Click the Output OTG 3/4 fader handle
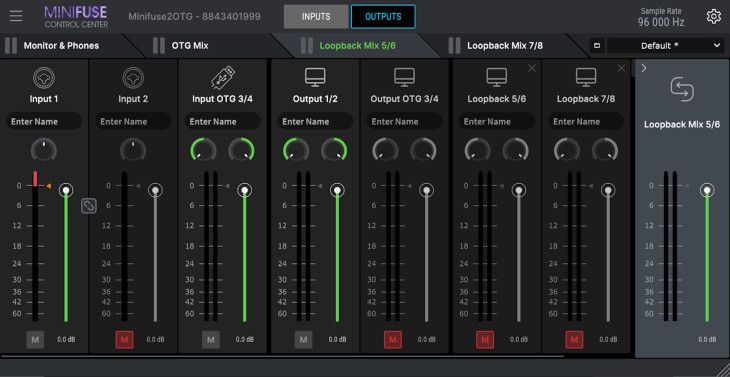Viewport: 730px width, 377px height. click(426, 190)
